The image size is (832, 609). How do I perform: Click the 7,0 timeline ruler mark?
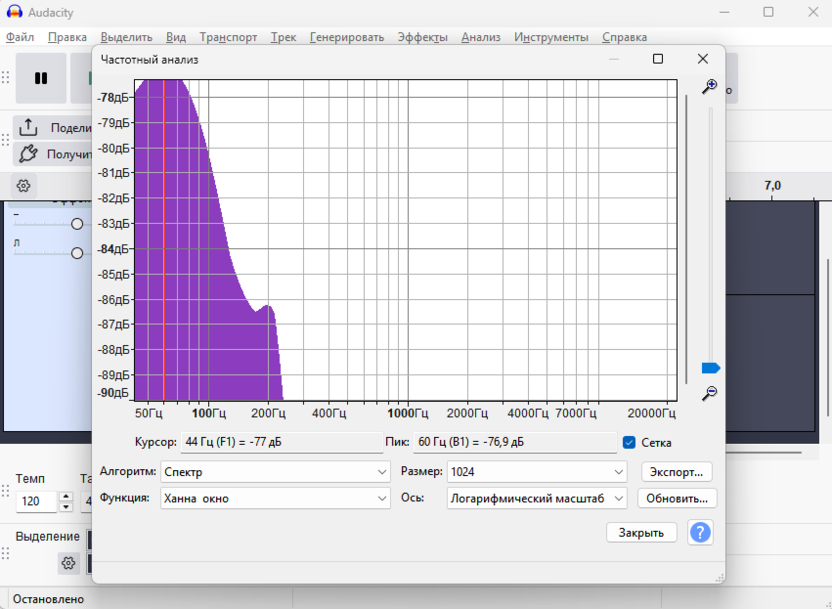pyautogui.click(x=773, y=186)
